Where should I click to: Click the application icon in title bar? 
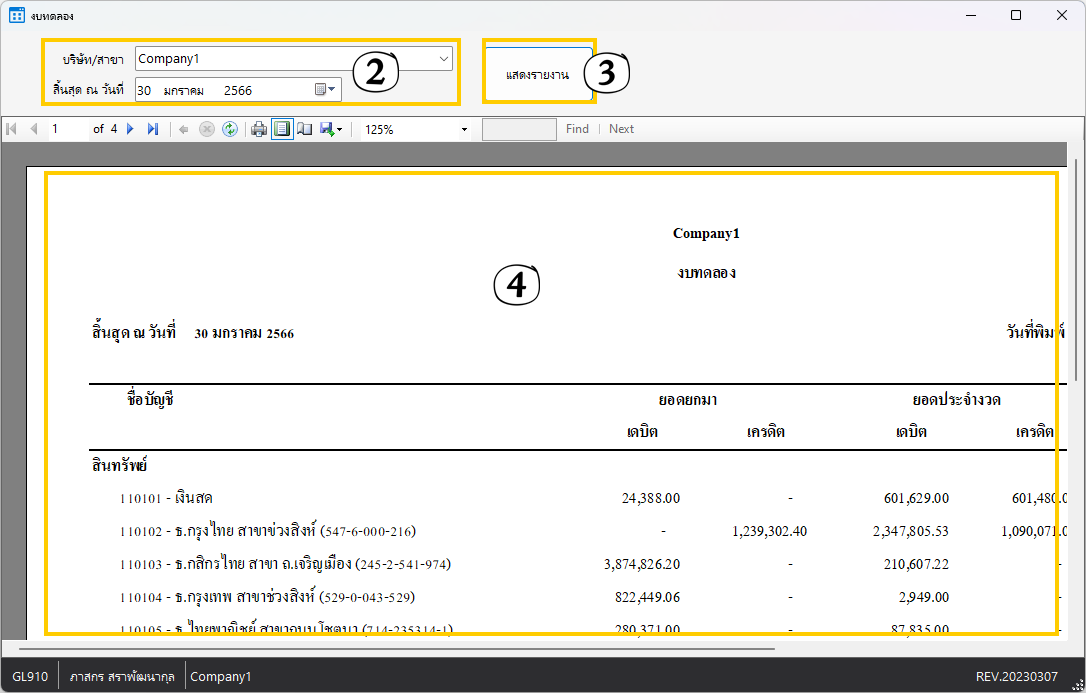(17, 16)
